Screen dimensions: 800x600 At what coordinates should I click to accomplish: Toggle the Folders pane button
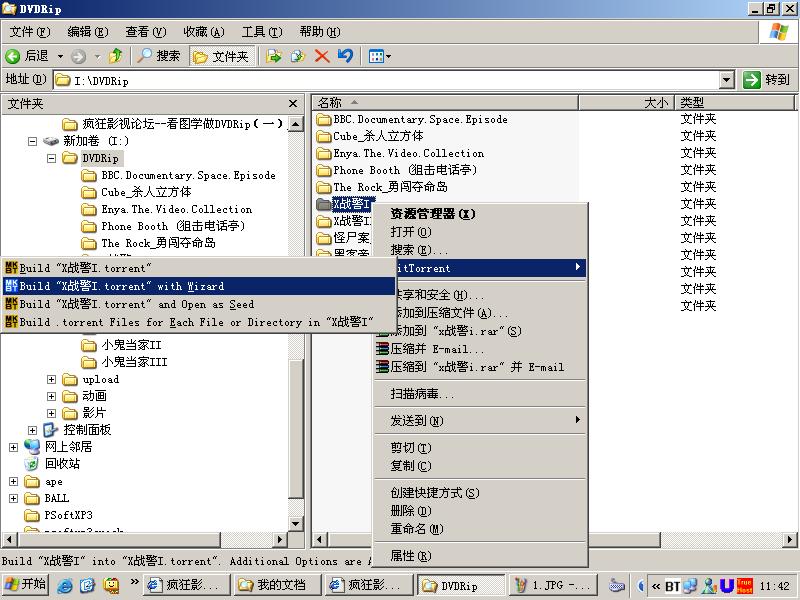click(221, 56)
